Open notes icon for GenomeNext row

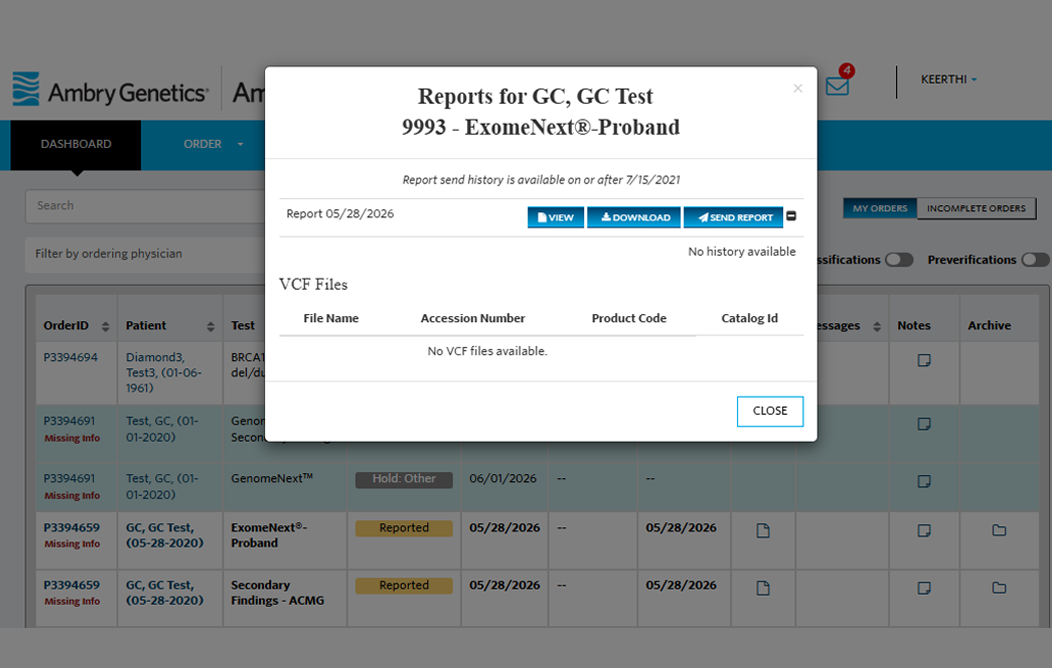[924, 481]
